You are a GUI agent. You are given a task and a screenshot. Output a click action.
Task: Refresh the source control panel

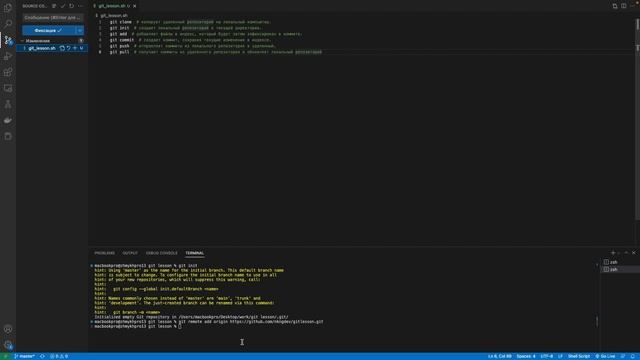click(x=71, y=6)
